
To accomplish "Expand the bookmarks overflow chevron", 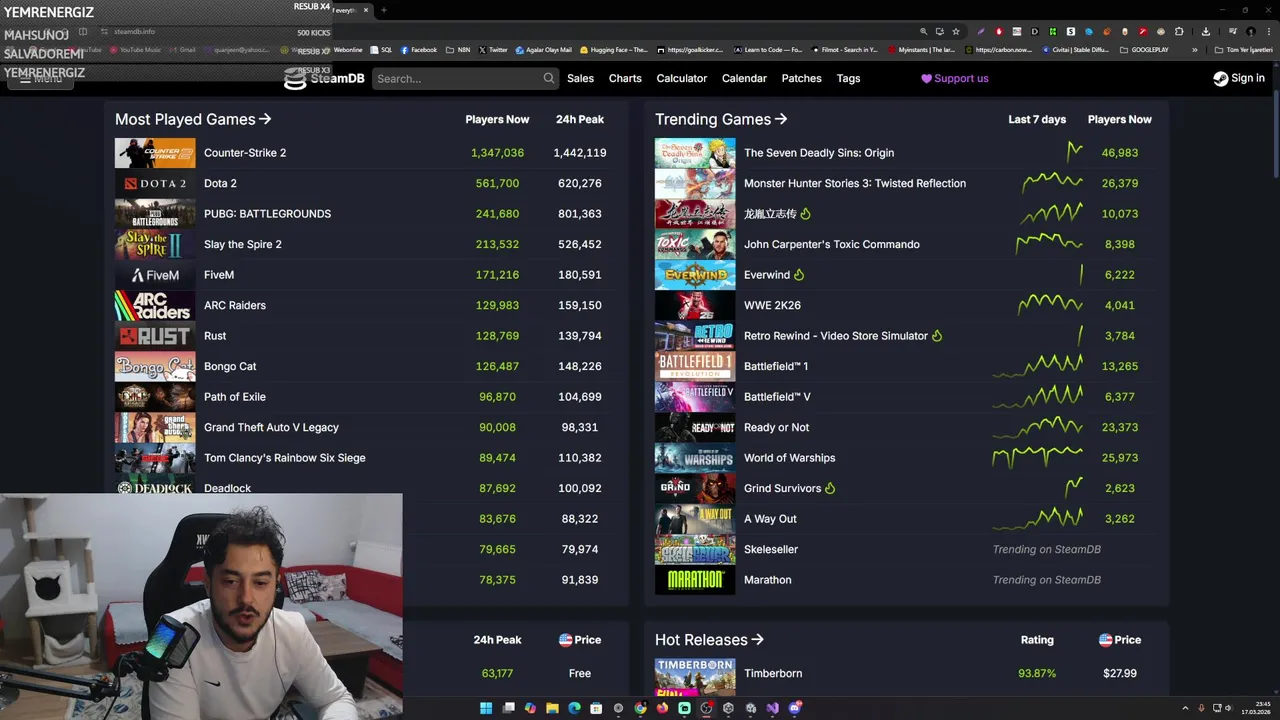I will coord(1194,50).
